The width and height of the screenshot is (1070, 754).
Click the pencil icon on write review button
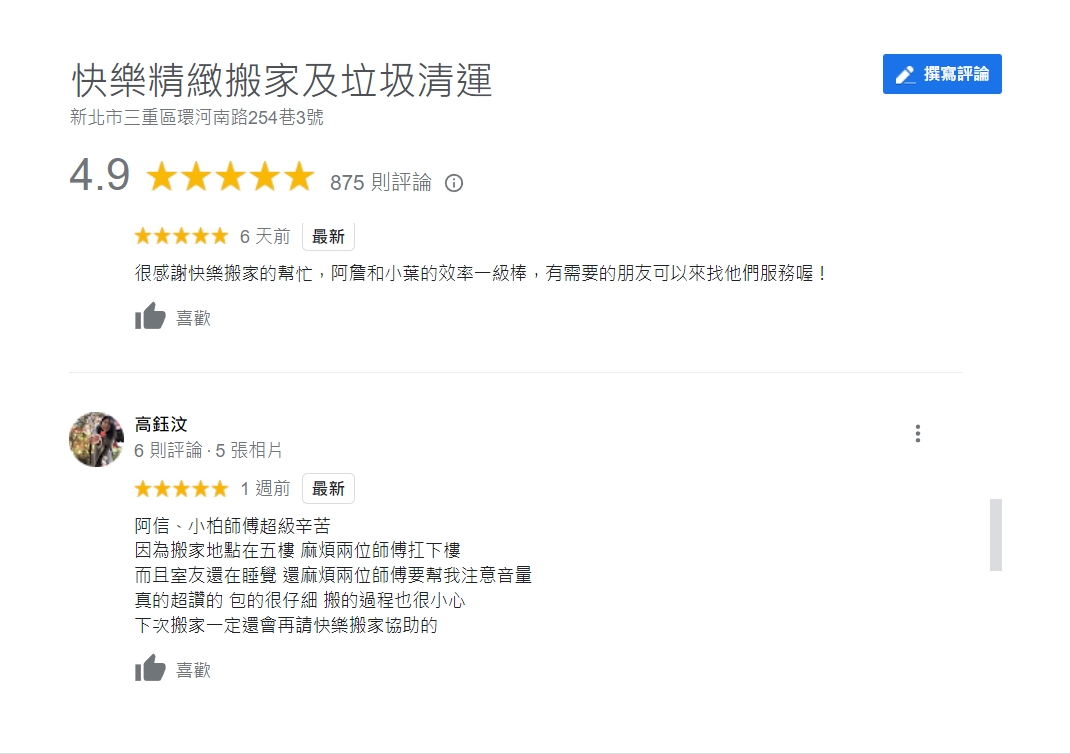pos(905,75)
